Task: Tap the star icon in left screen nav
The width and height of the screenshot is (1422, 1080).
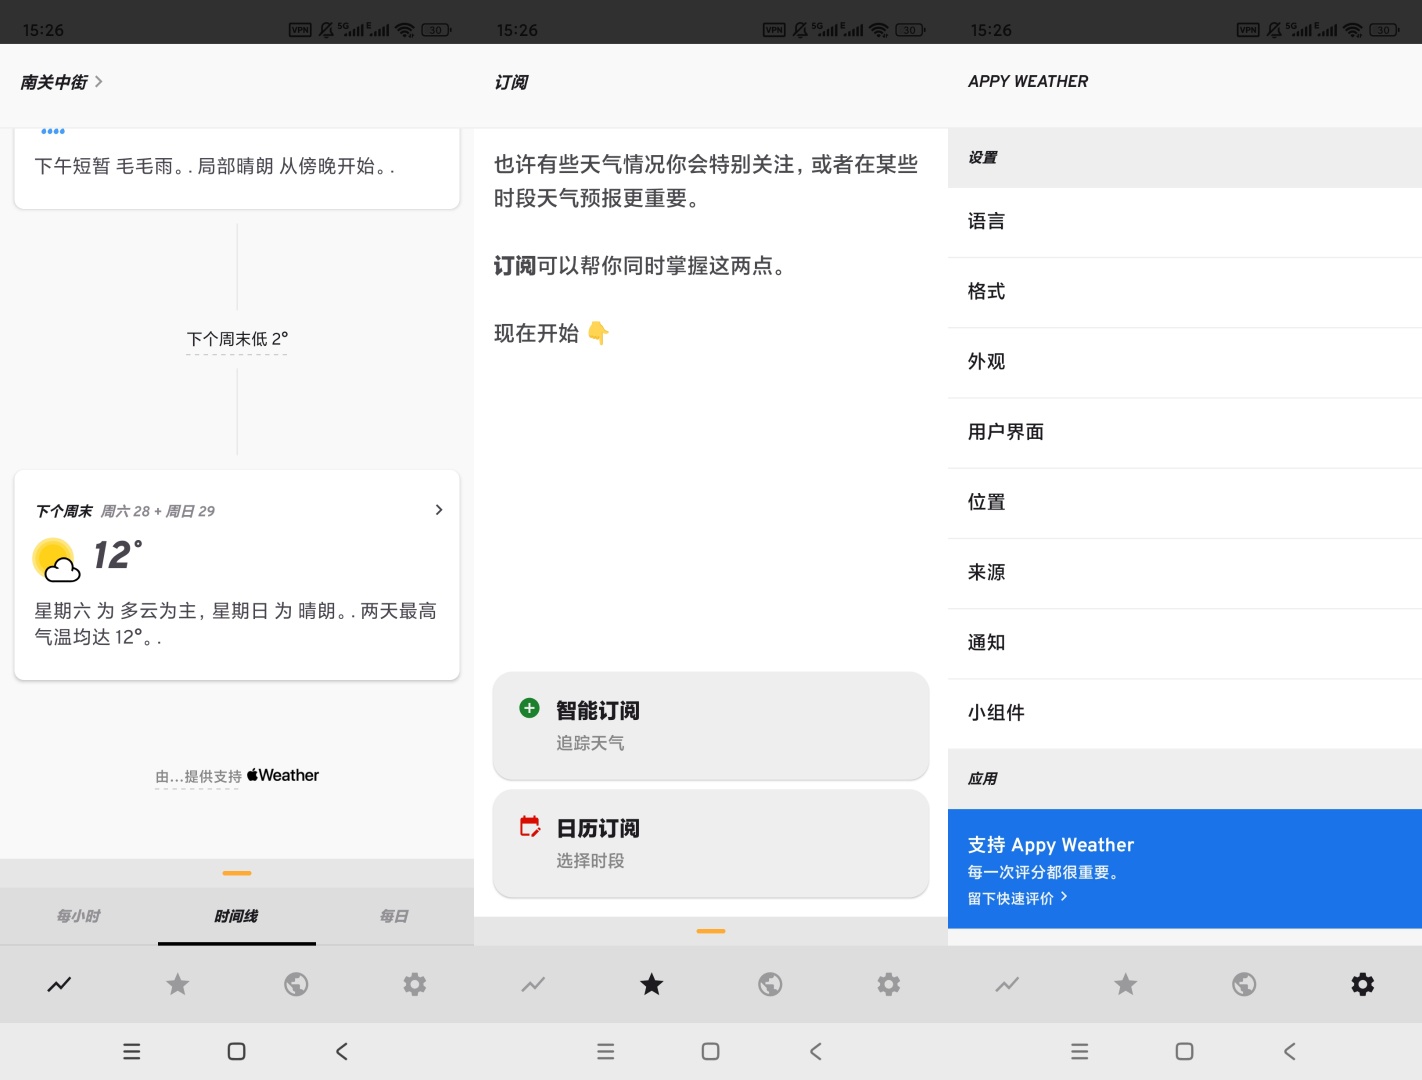Action: [x=178, y=985]
